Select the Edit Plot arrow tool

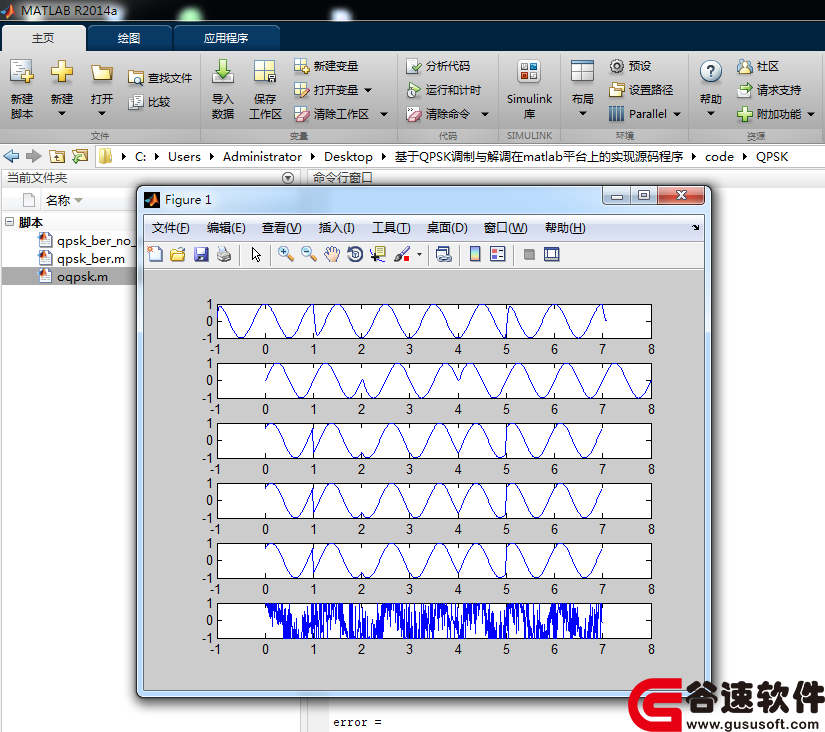point(256,255)
